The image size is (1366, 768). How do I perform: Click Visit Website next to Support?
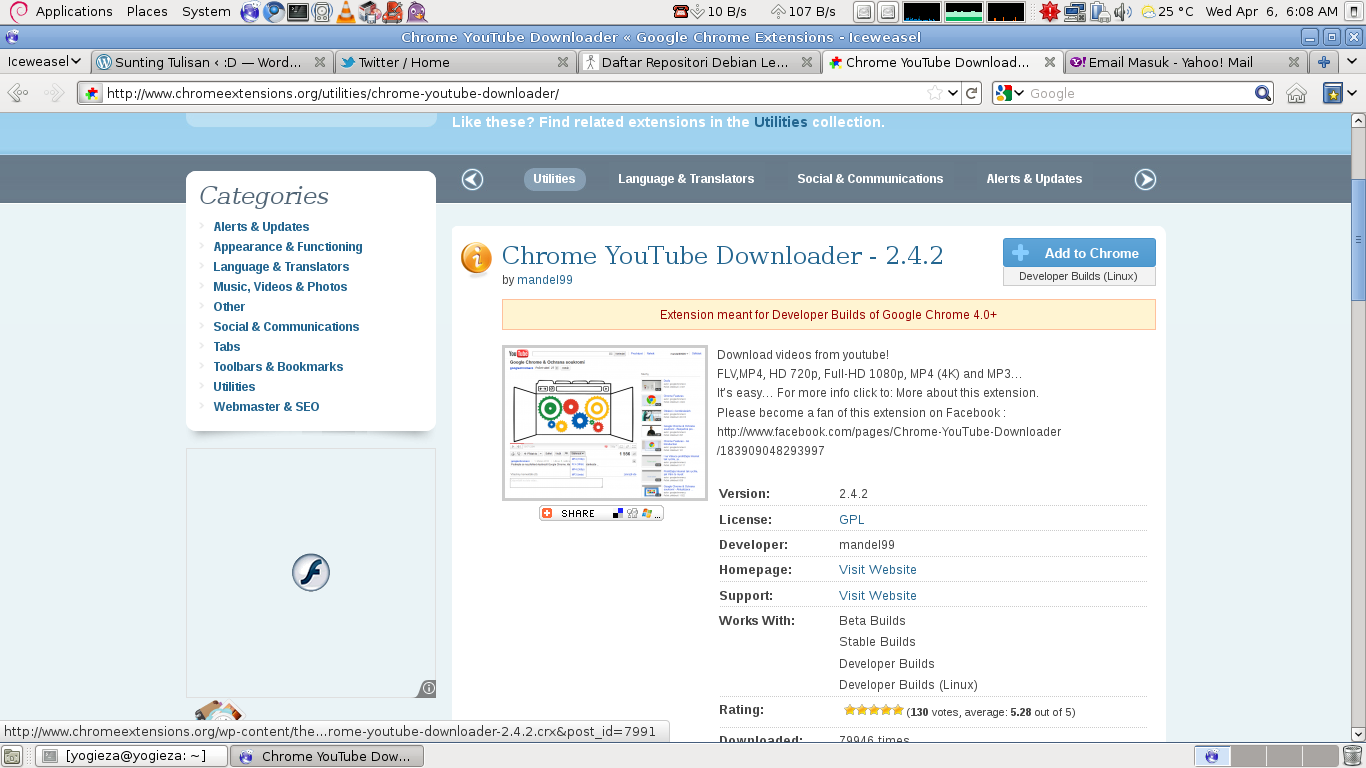coord(878,596)
